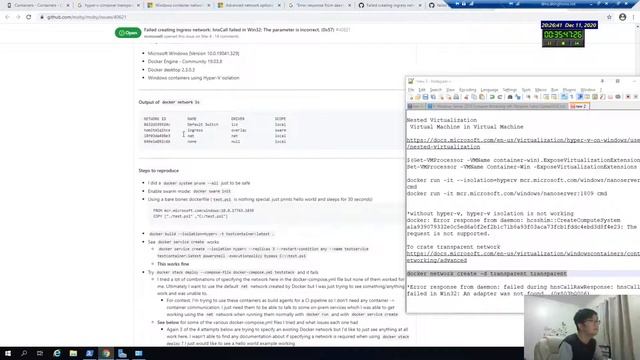The image size is (640, 360).
Task: Click the 'Steps to reproduce' heading
Action: (x=158, y=171)
